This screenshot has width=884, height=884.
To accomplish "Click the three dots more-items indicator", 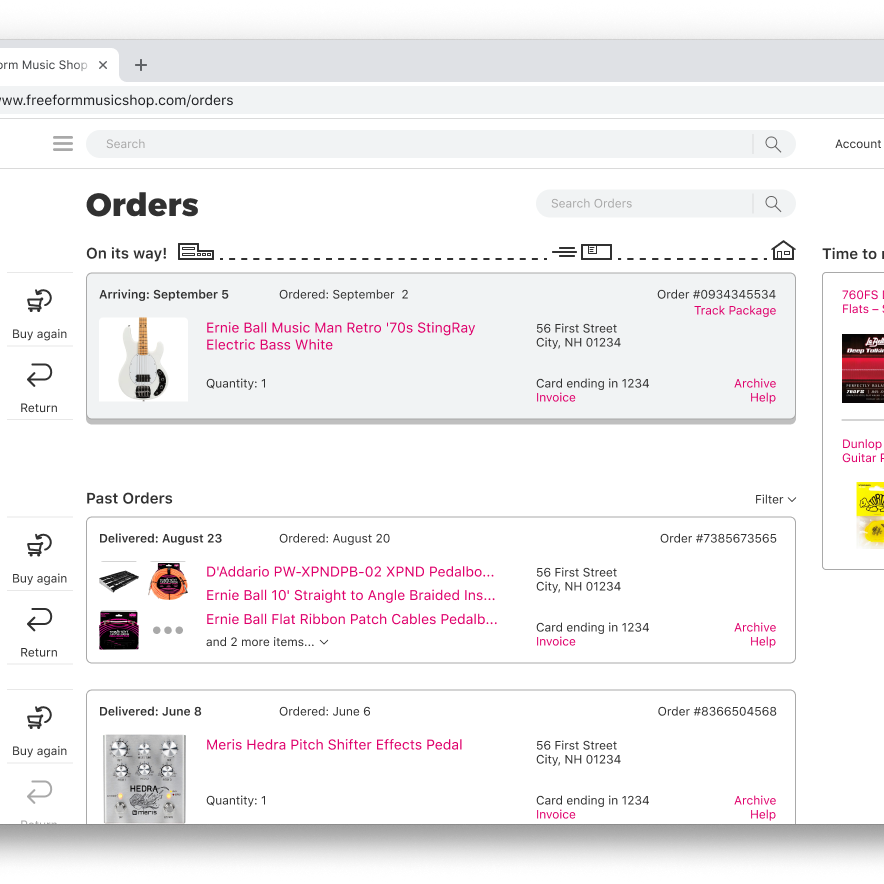I will (x=168, y=630).
